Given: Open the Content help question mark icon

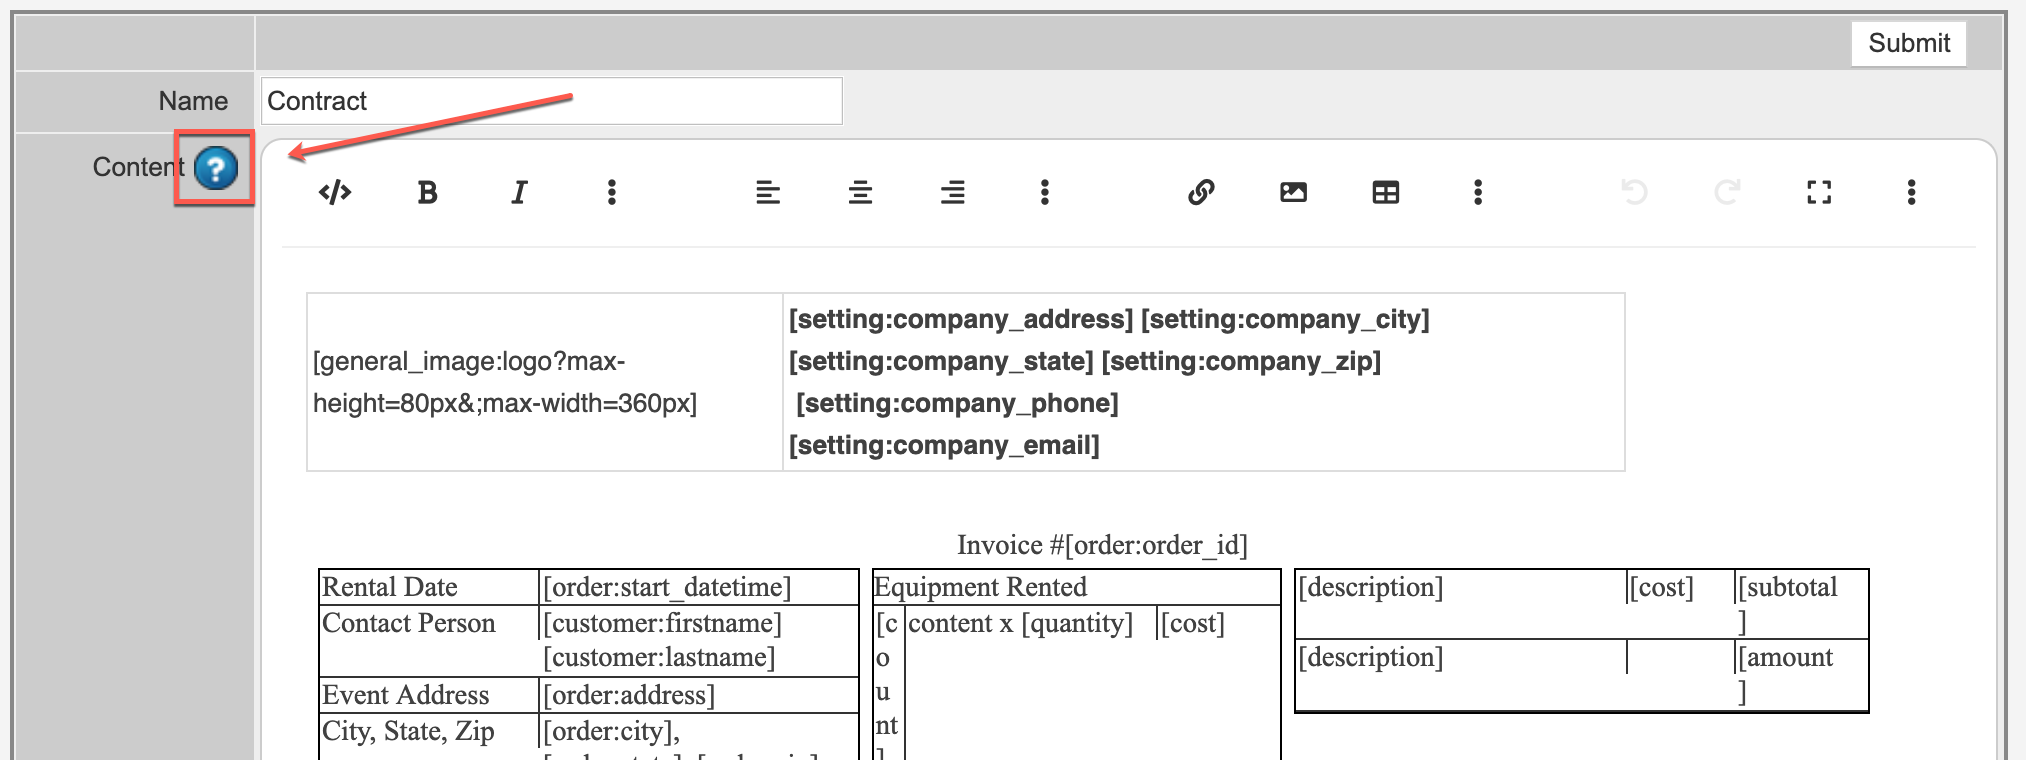Looking at the screenshot, I should tap(216, 167).
